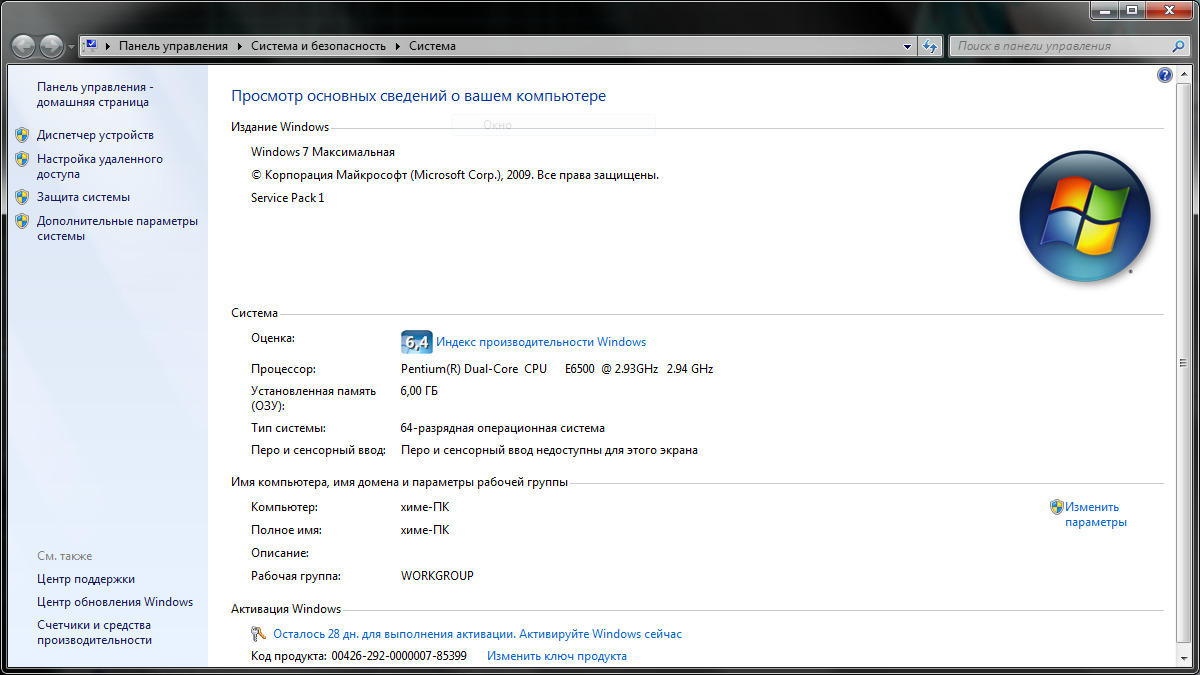Click the shield icon beside Защита системы
The width and height of the screenshot is (1200, 675).
[22, 197]
